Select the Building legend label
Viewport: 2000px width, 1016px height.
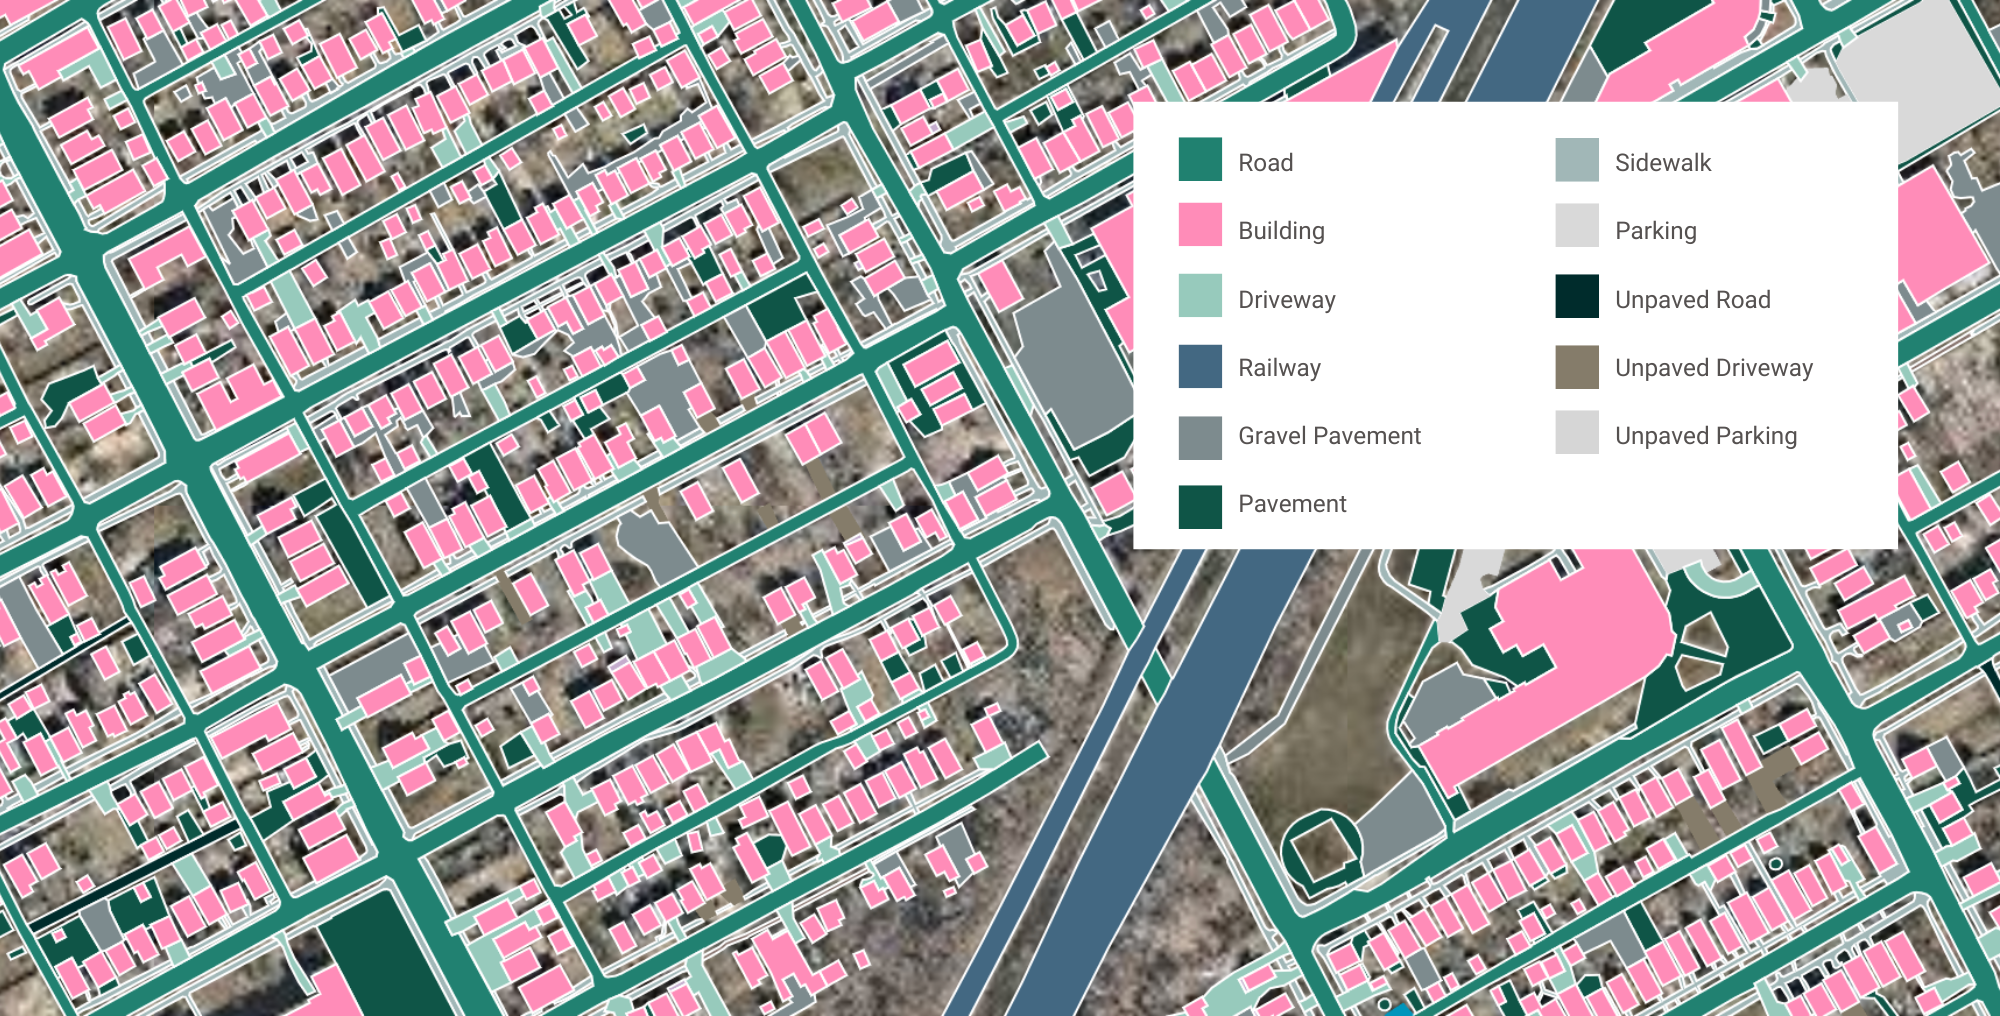point(1281,231)
